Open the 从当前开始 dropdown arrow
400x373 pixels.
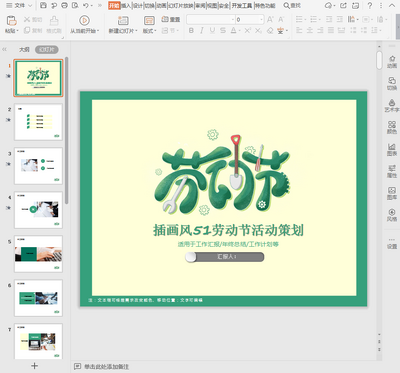tap(98, 31)
